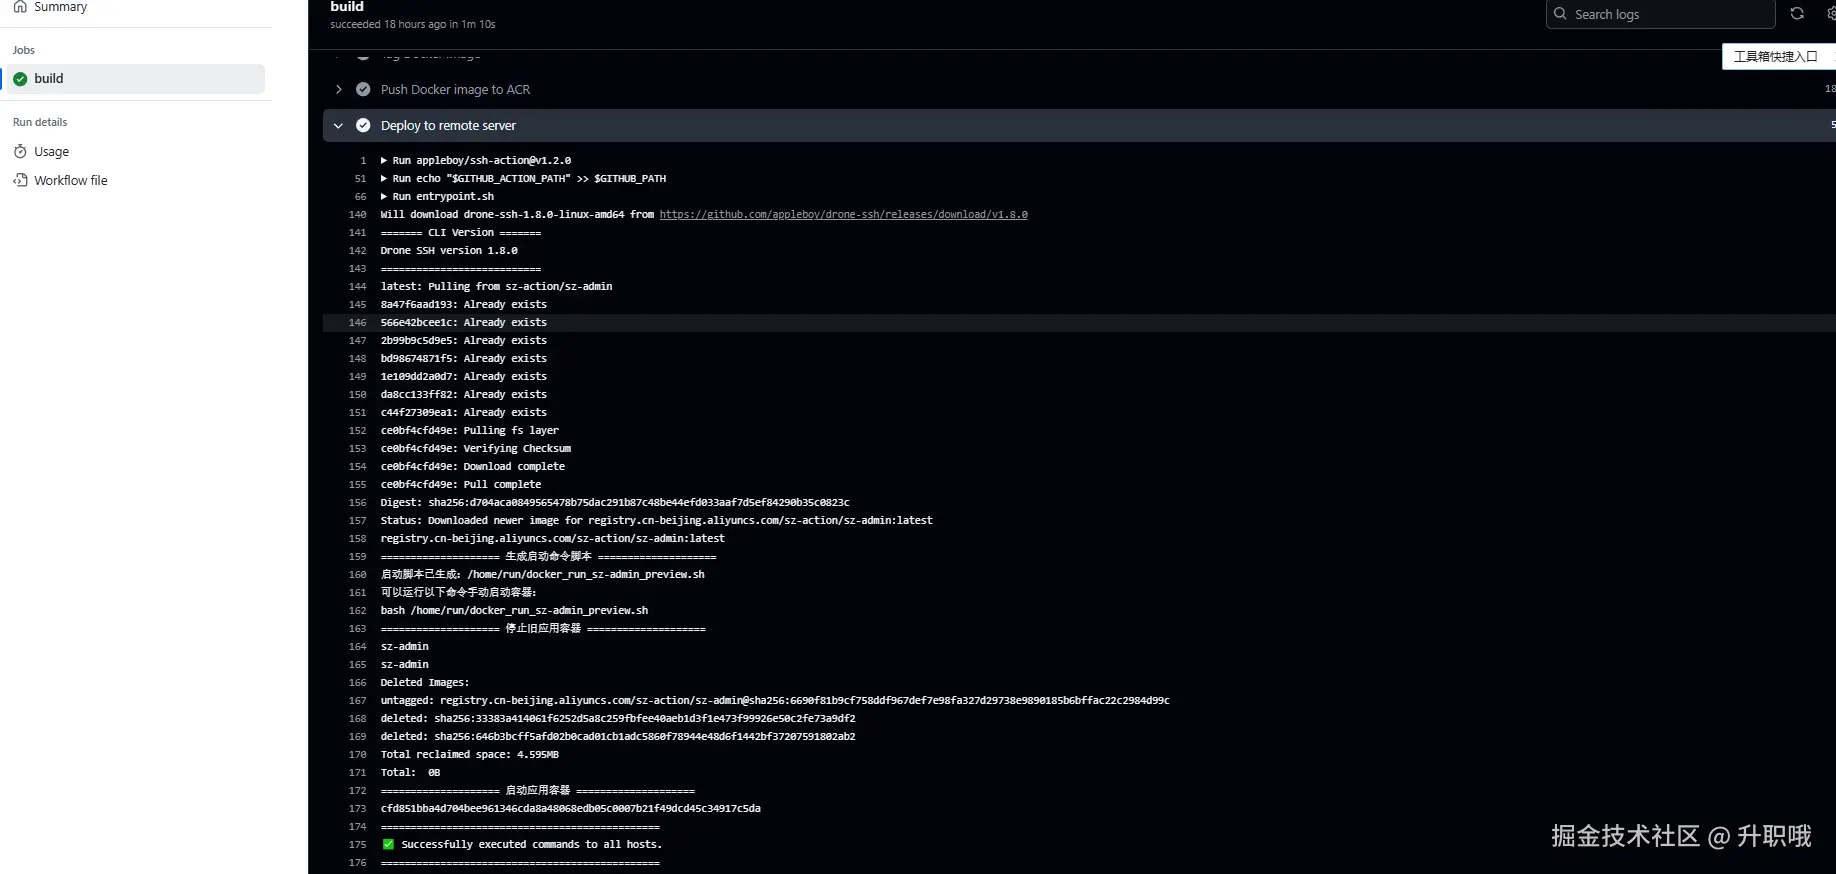
Task: Open the drone-ssh releases download link
Action: point(843,215)
